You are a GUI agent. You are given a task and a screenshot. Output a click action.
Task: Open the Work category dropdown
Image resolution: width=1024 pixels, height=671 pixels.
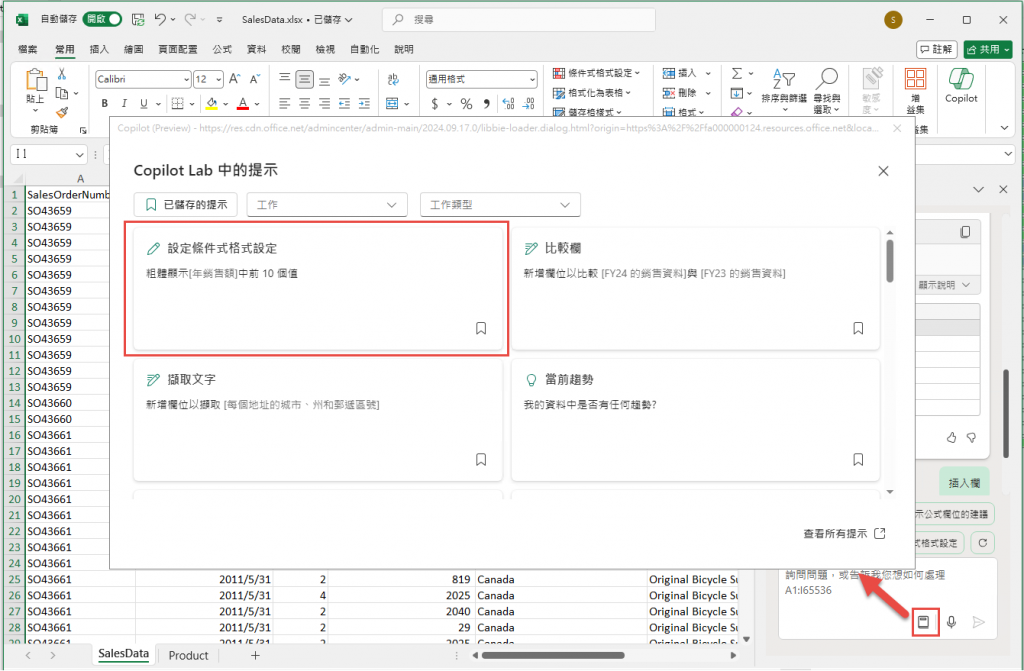(x=327, y=205)
